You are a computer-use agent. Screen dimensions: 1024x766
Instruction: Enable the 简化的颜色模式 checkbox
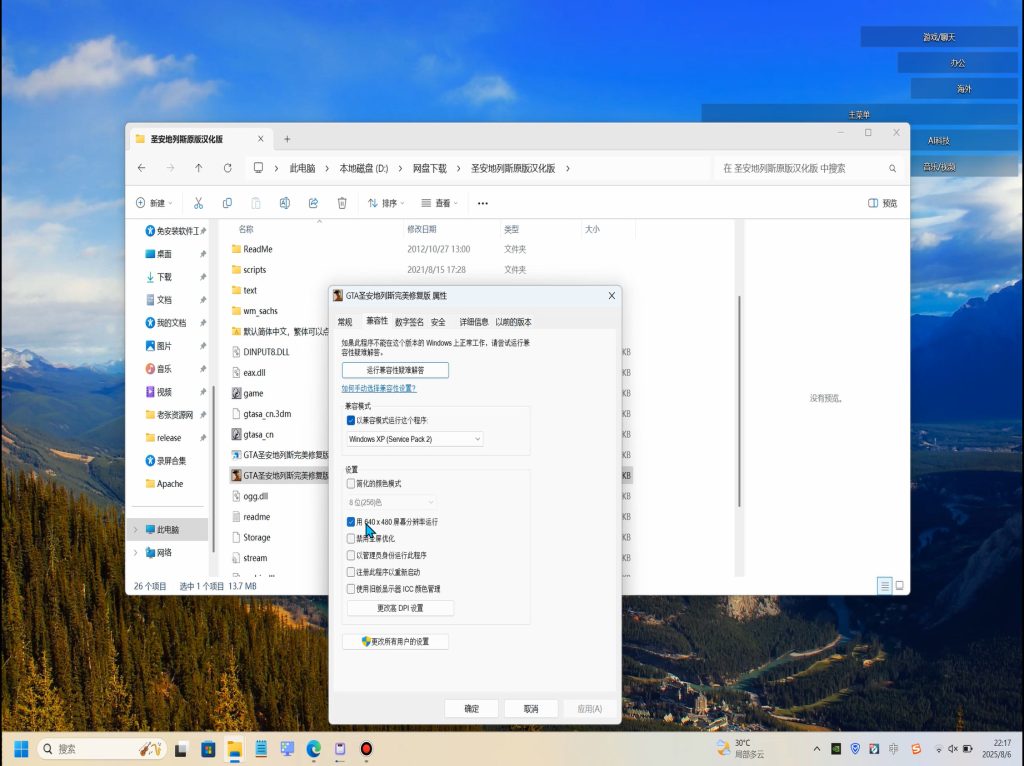coord(351,484)
